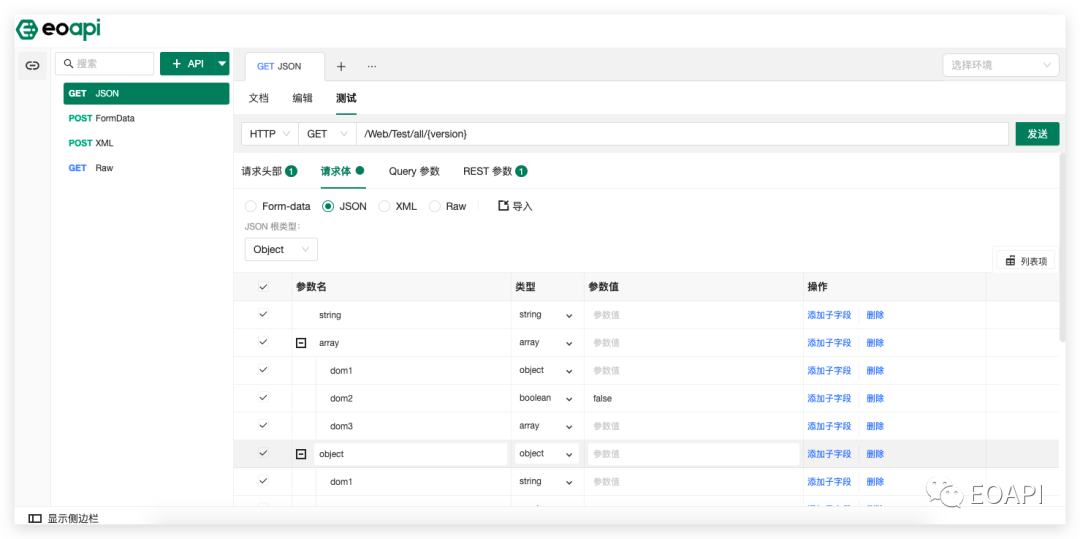Click the 发送 send button
This screenshot has height=539, width=1080.
click(1037, 134)
